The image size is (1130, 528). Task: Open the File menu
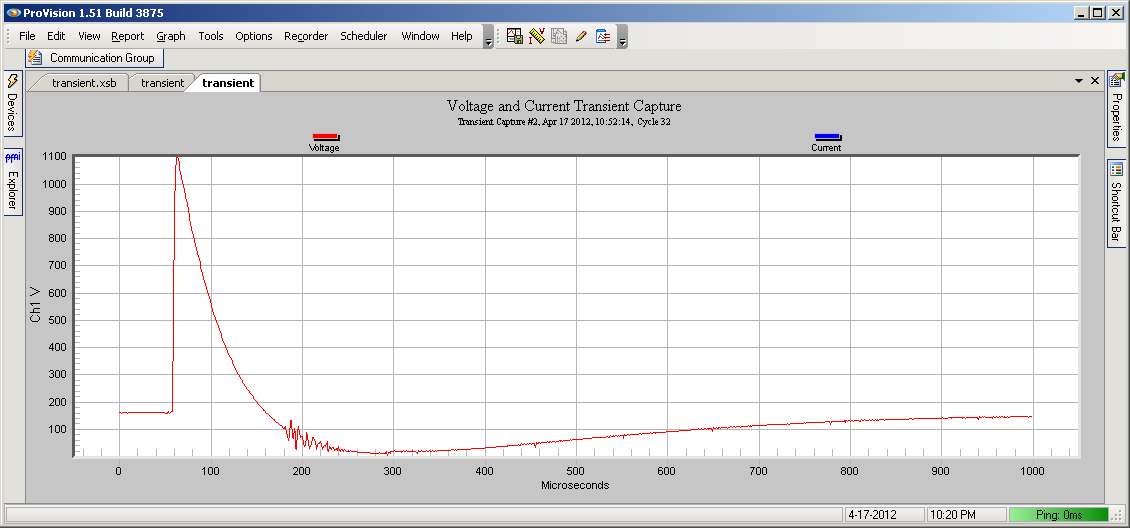27,36
